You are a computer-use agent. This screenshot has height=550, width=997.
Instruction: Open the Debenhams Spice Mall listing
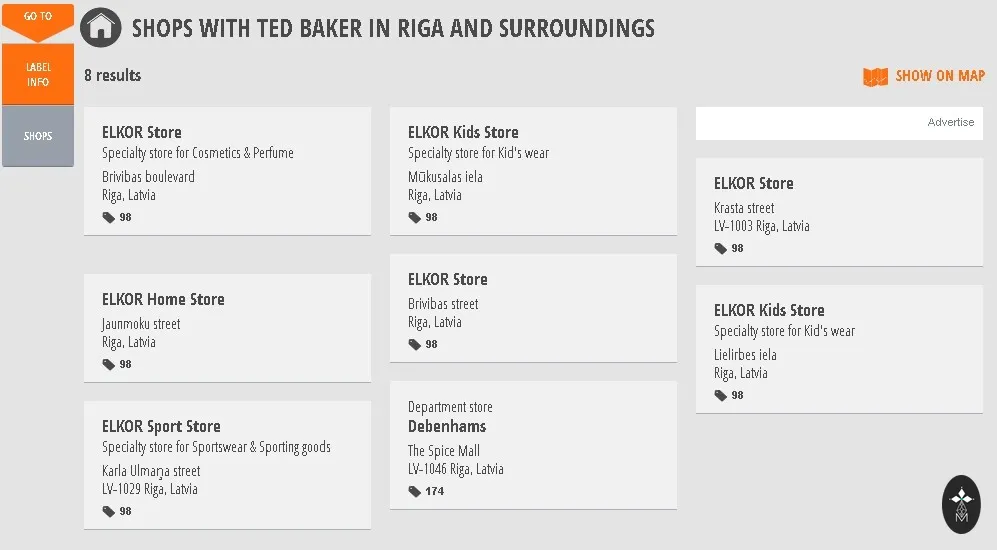[x=533, y=445]
